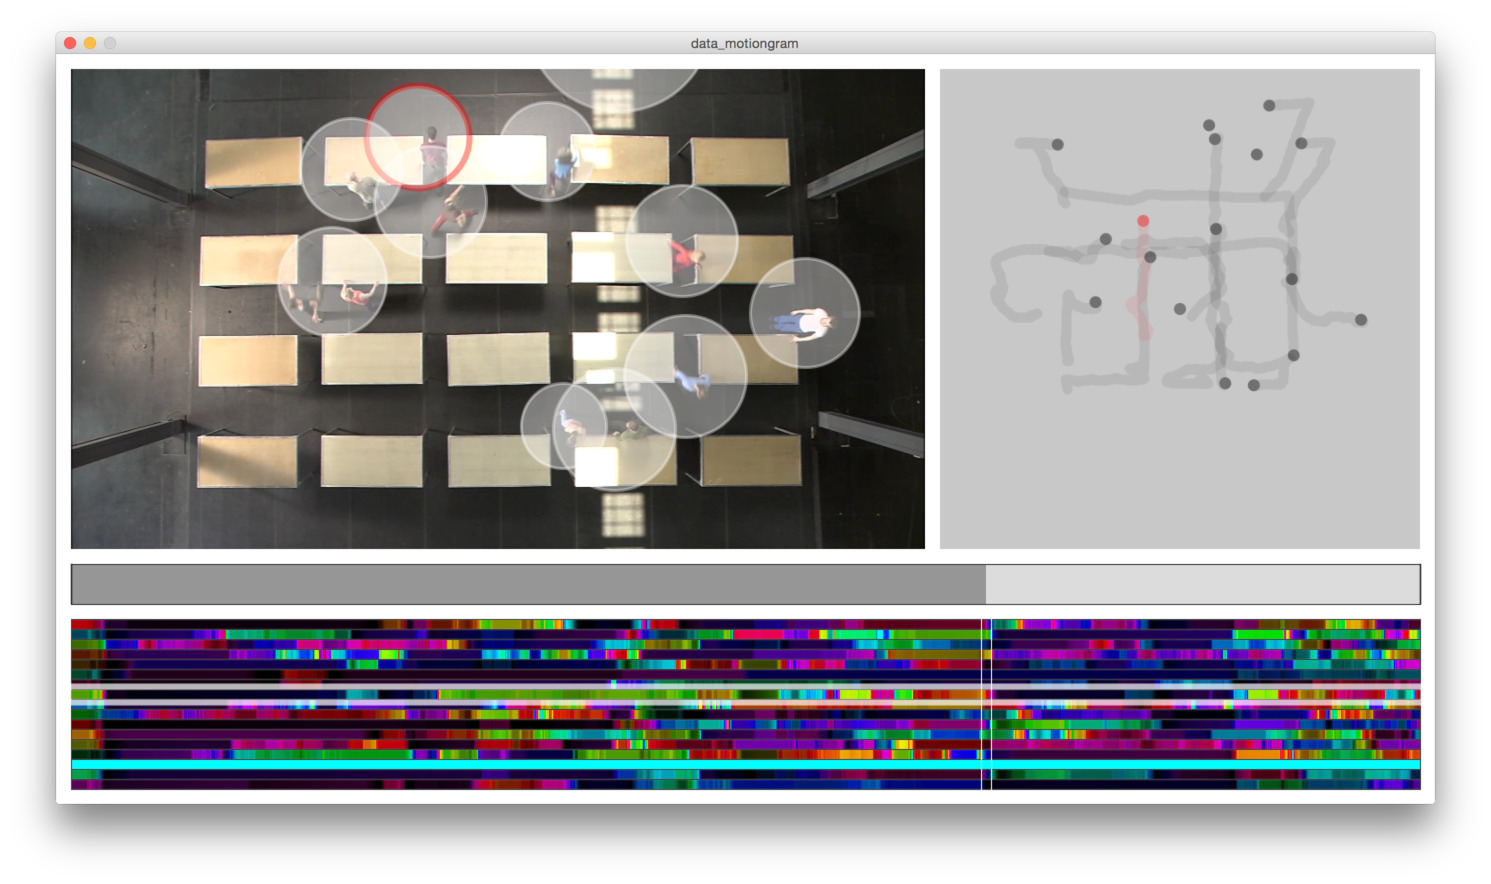Click the red trajectory path in the map
Screen dimensions: 1491x884
point(1142,290)
